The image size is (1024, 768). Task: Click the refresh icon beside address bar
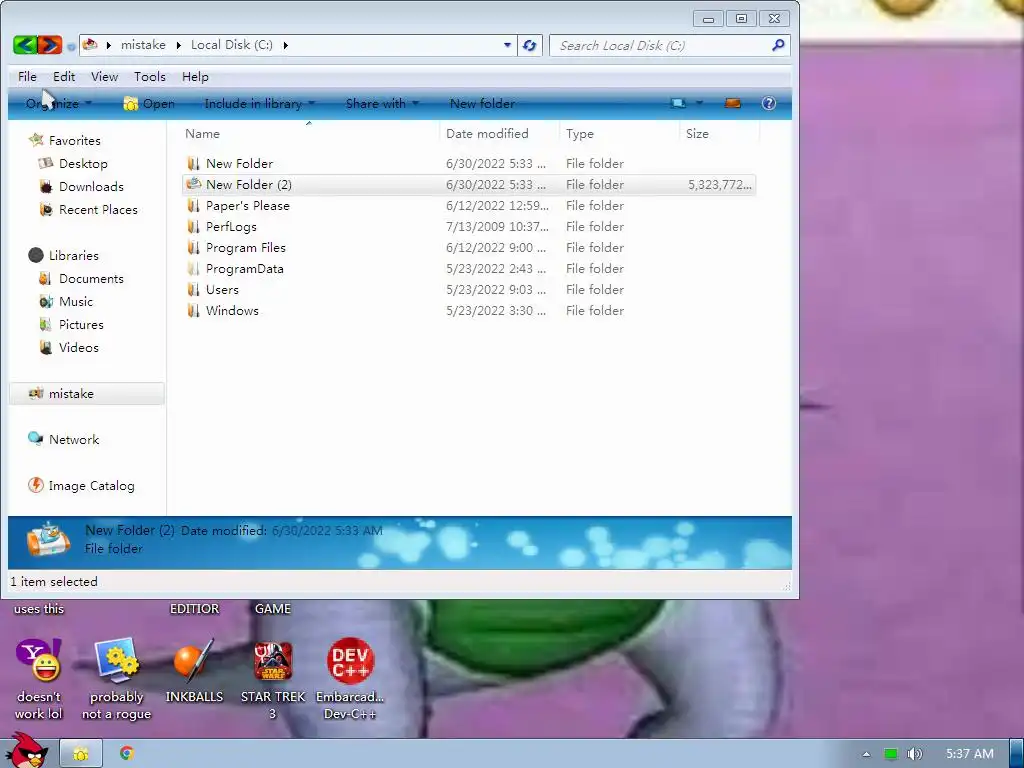point(530,46)
